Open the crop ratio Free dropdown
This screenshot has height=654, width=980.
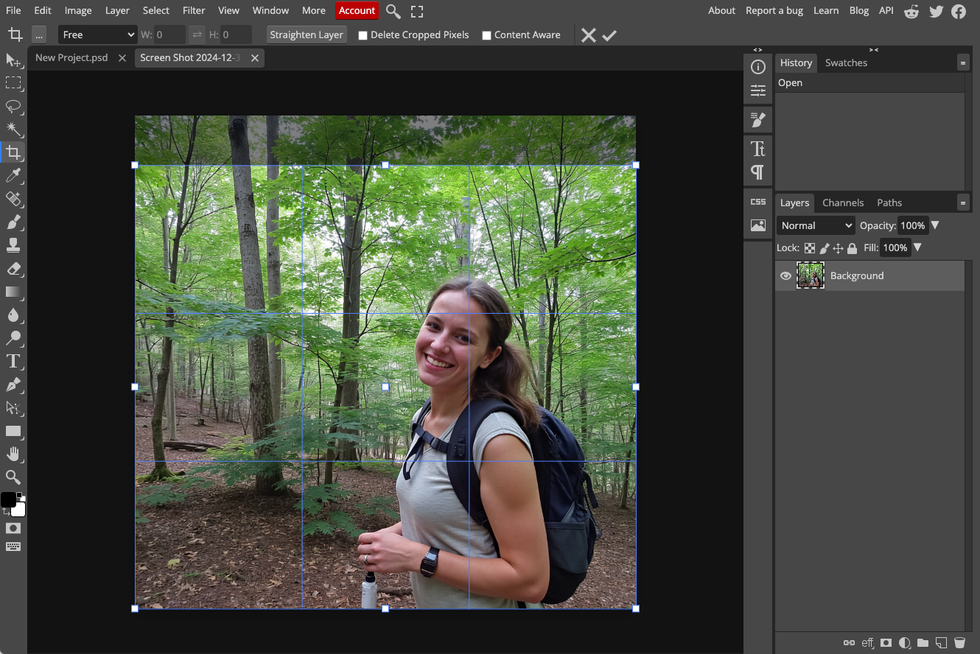(97, 35)
